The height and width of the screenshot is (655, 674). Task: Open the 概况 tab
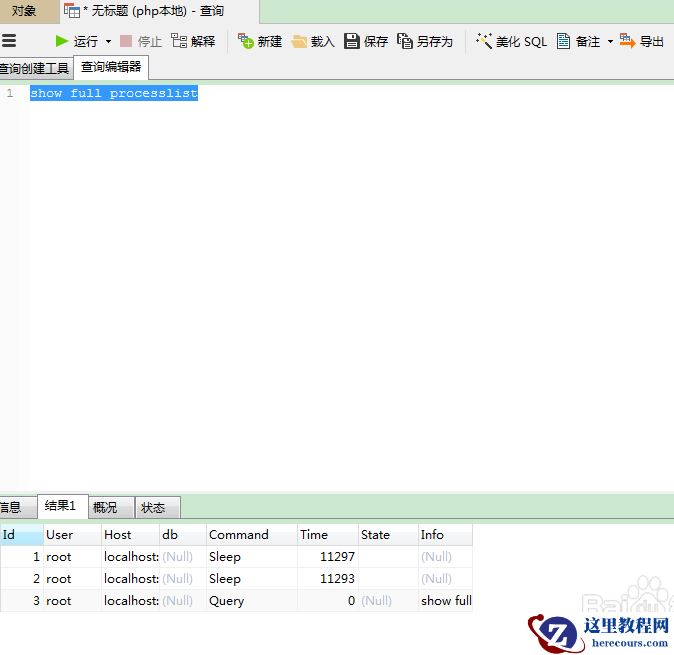pos(111,508)
